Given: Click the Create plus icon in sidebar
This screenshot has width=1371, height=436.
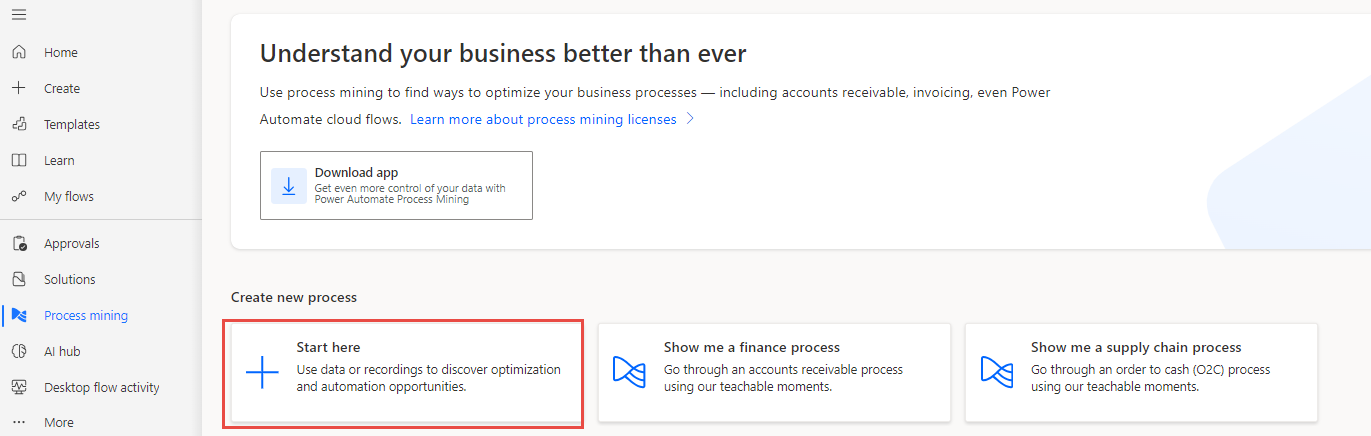Looking at the screenshot, I should pyautogui.click(x=19, y=88).
